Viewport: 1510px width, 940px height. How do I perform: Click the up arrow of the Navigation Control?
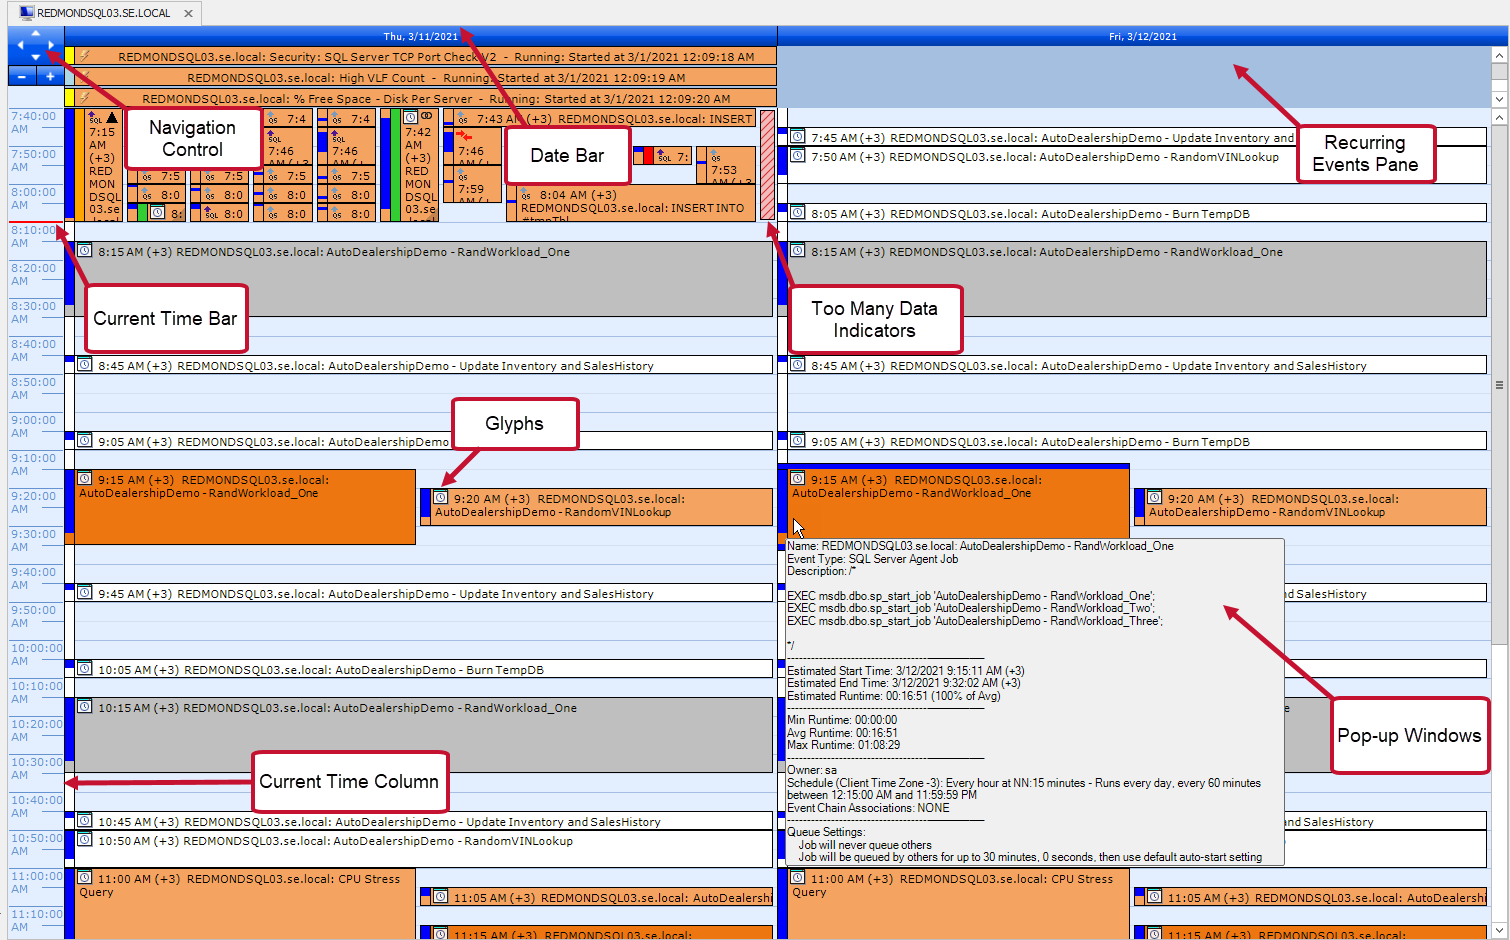(36, 33)
